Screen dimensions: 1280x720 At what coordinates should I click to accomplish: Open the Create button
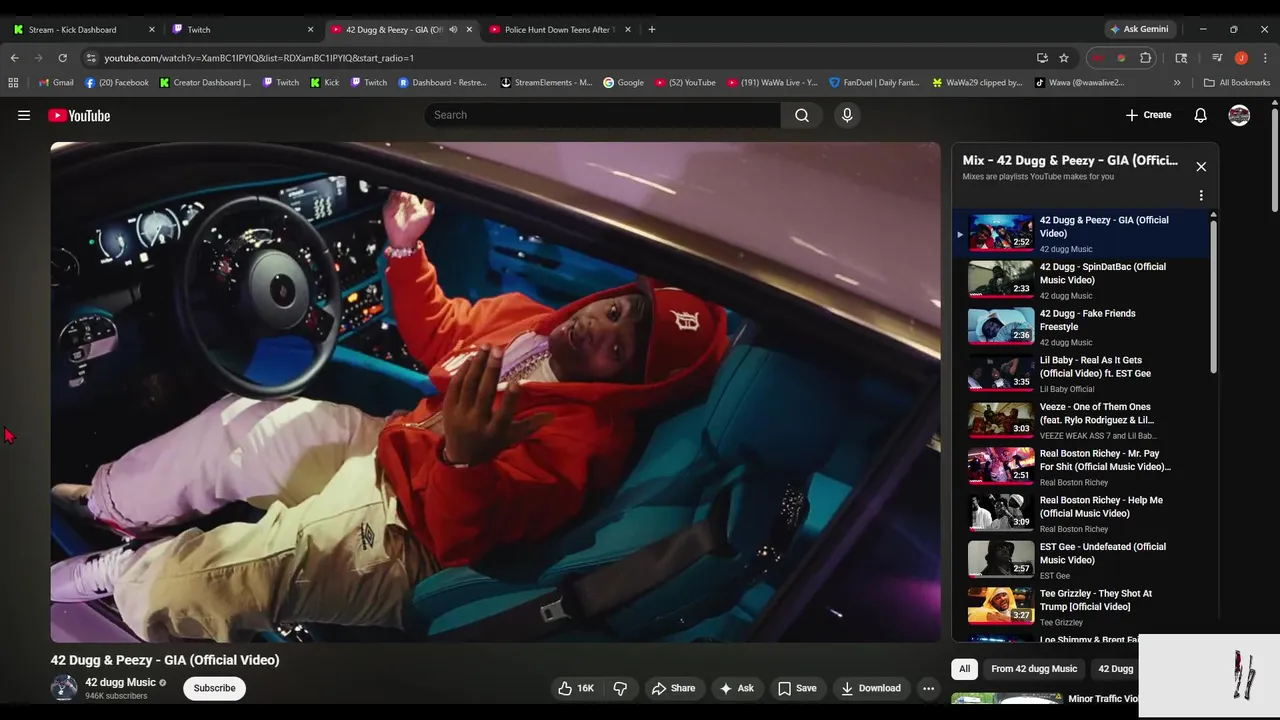pyautogui.click(x=1148, y=115)
